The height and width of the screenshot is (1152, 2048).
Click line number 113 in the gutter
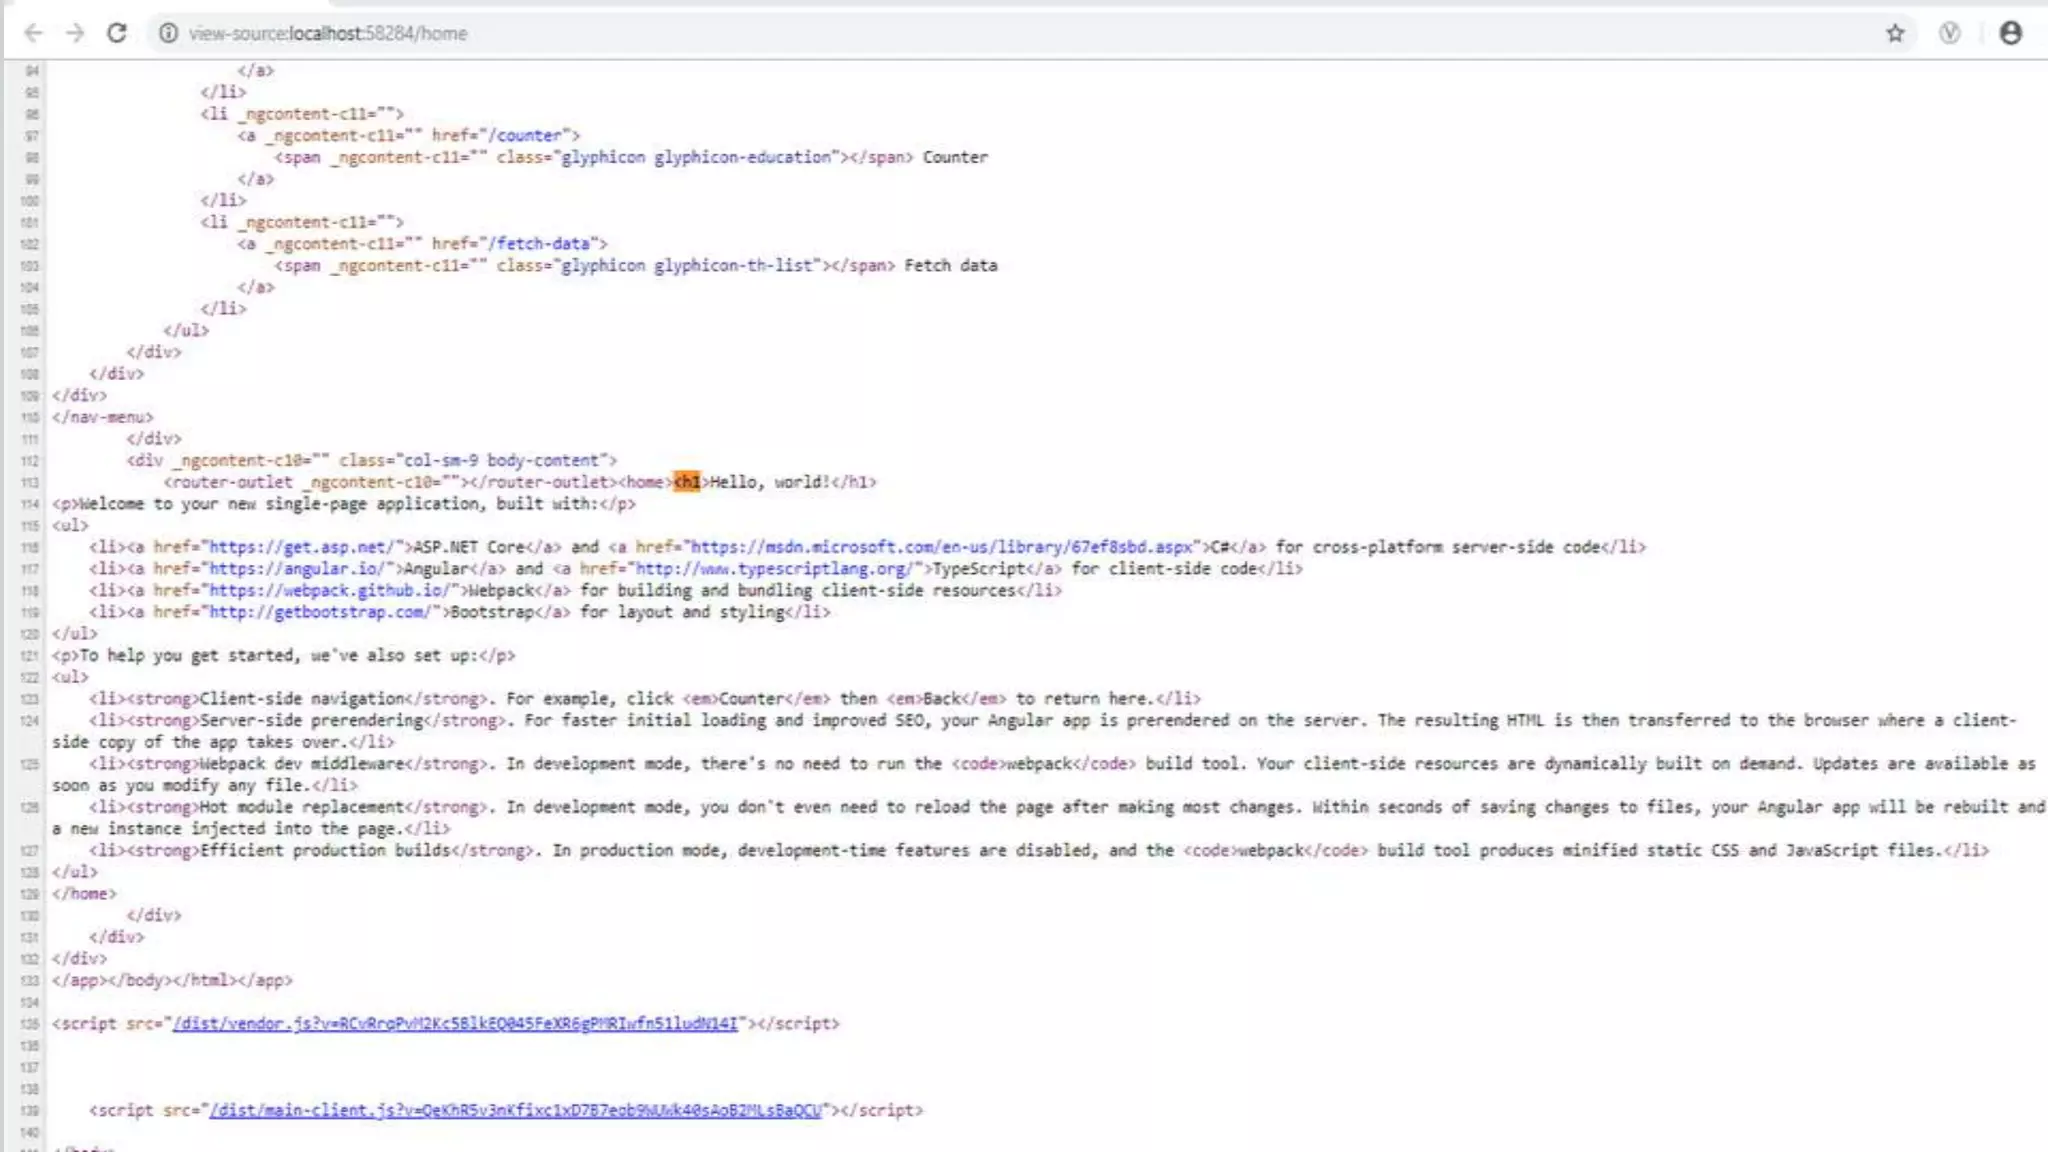tap(29, 482)
